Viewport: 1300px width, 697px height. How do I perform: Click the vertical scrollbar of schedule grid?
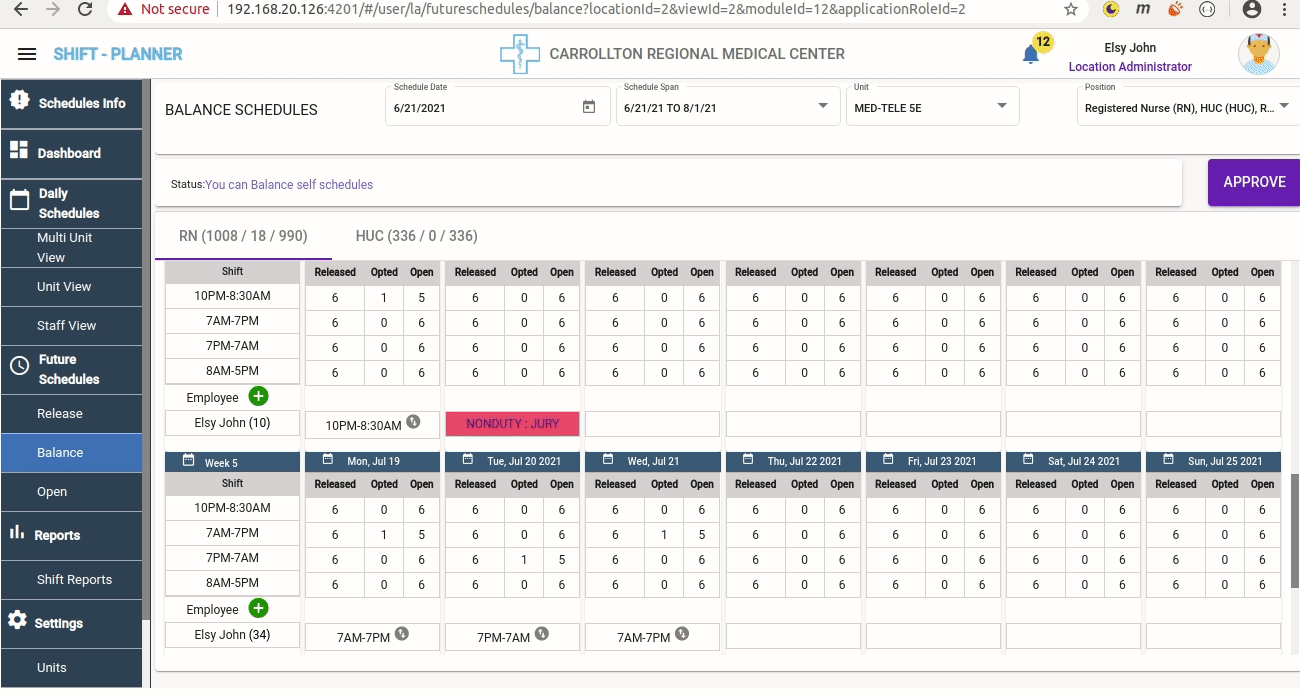(1293, 520)
